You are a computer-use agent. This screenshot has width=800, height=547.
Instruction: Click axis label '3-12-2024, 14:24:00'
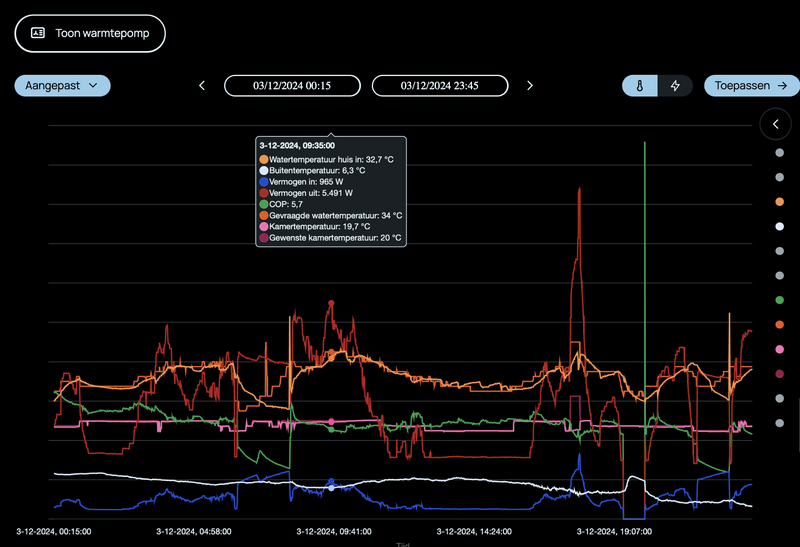tap(474, 532)
